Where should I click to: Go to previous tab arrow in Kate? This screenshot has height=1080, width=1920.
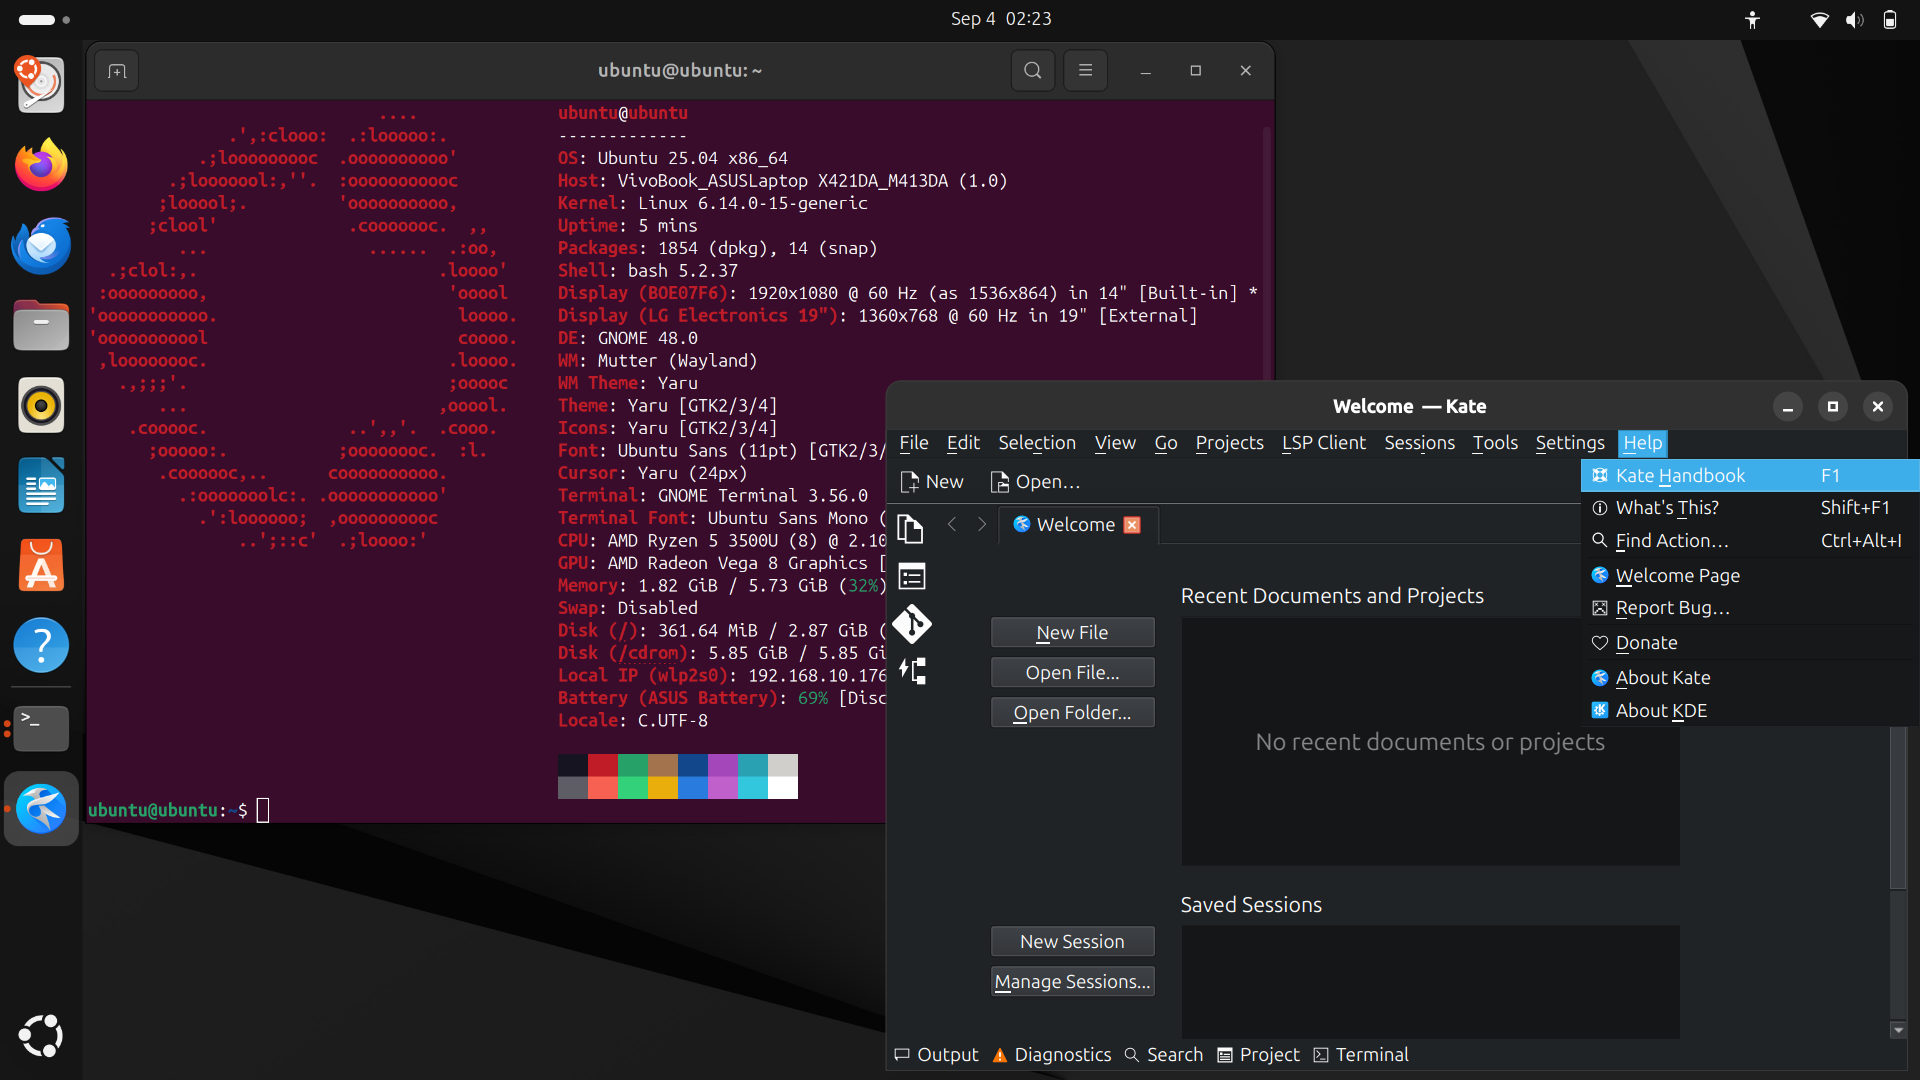(x=953, y=524)
